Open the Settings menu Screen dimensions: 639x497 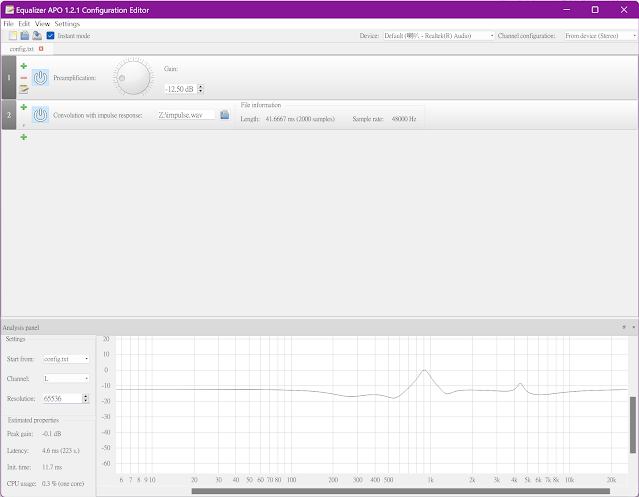pyautogui.click(x=67, y=24)
